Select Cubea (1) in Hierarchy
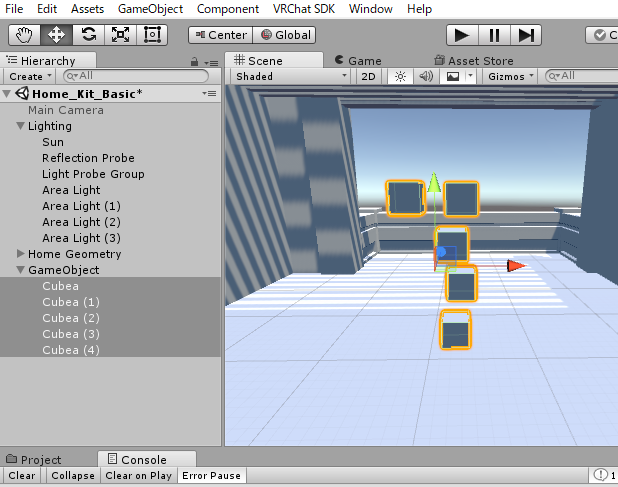The width and height of the screenshot is (618, 487). point(110,302)
